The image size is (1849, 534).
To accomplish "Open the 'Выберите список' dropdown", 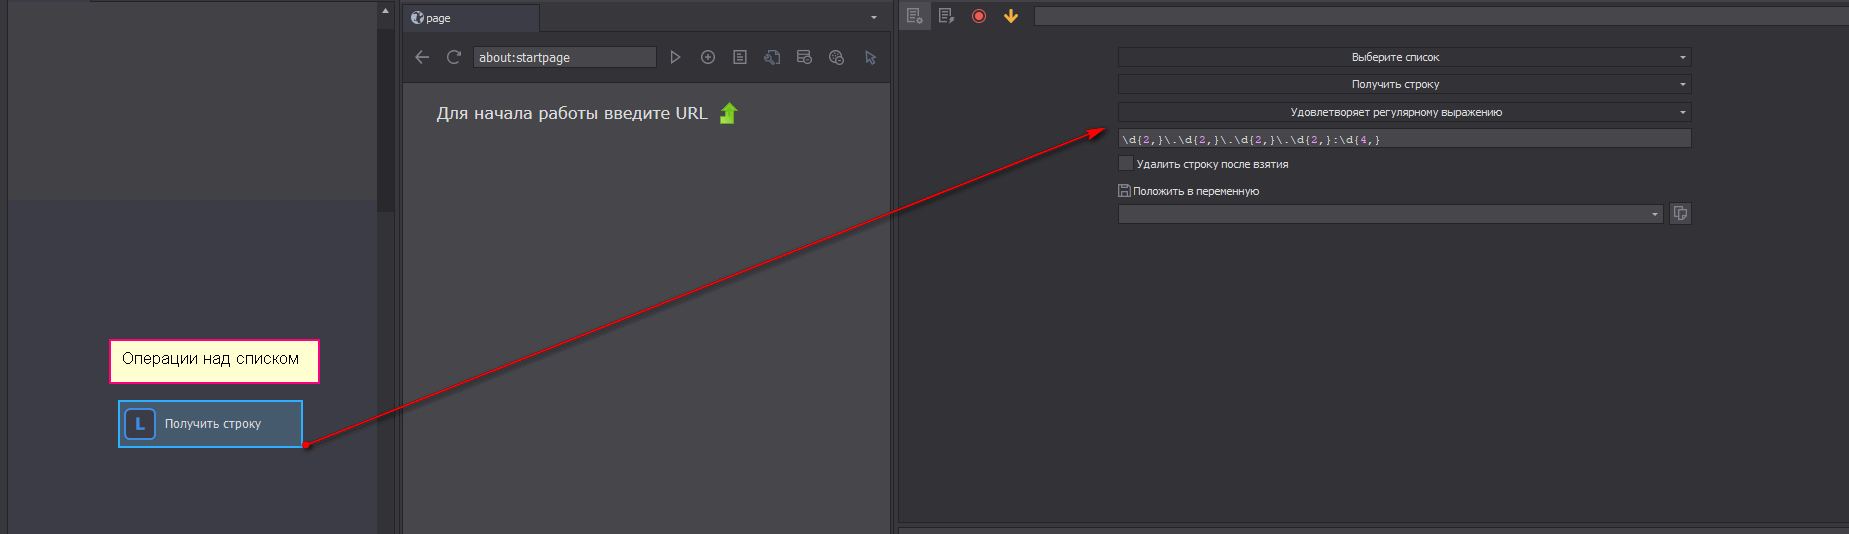I will (1404, 57).
